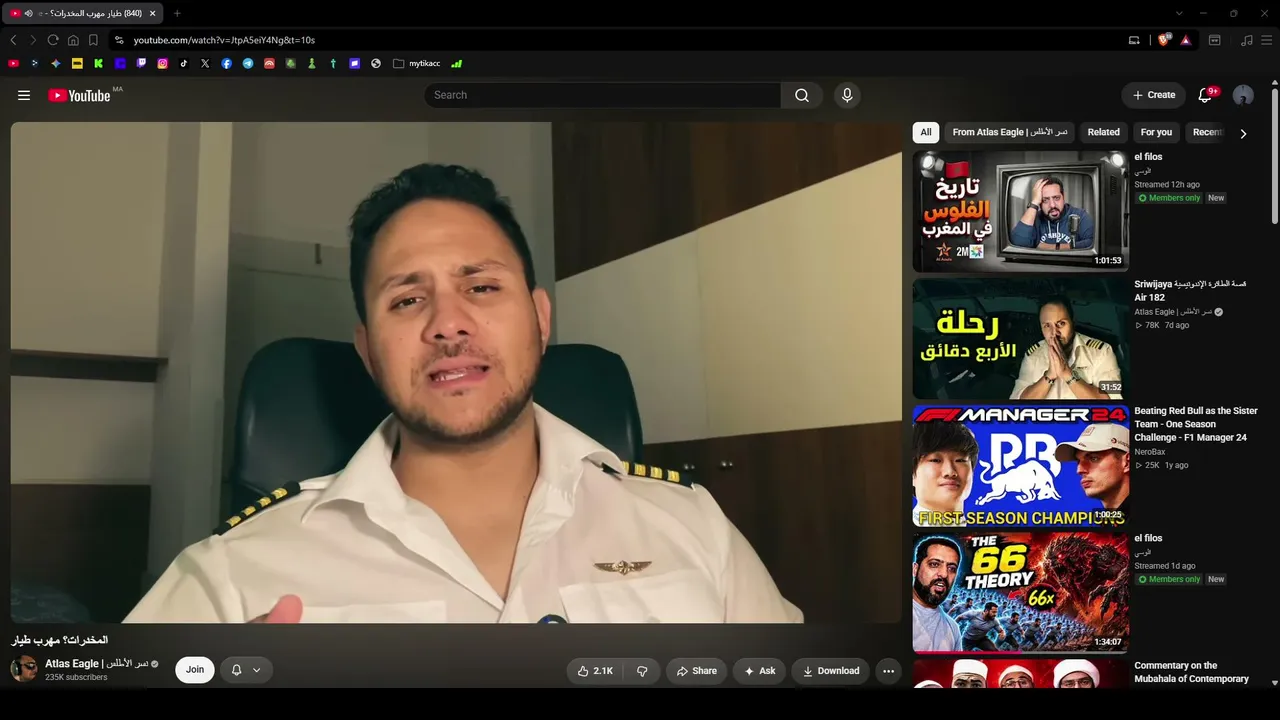This screenshot has height=720, width=1280.
Task: Open the account avatar menu
Action: tap(1243, 95)
